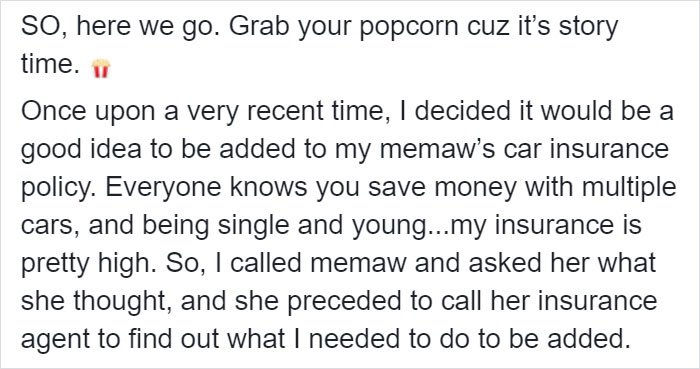This screenshot has width=700, height=369.
Task: Click the phrase "good idea"
Action: [x=81, y=150]
